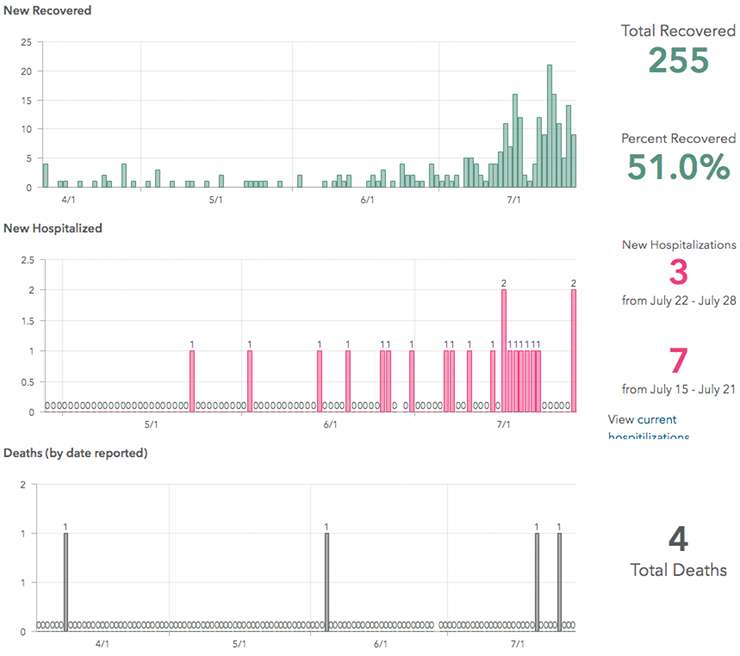Select the first pink hospitalization bar
This screenshot has height=656, width=740.
tap(192, 381)
